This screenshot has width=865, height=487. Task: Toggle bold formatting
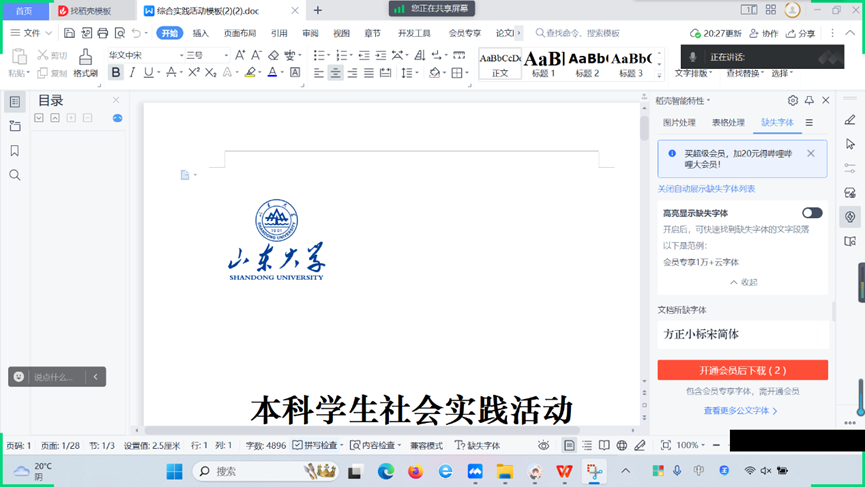116,72
